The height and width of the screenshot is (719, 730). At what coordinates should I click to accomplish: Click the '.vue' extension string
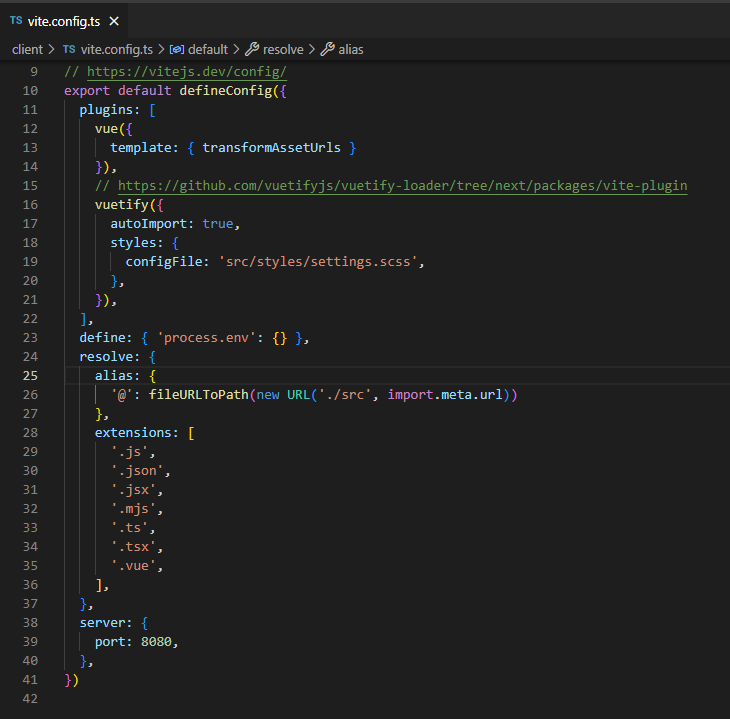[133, 566]
